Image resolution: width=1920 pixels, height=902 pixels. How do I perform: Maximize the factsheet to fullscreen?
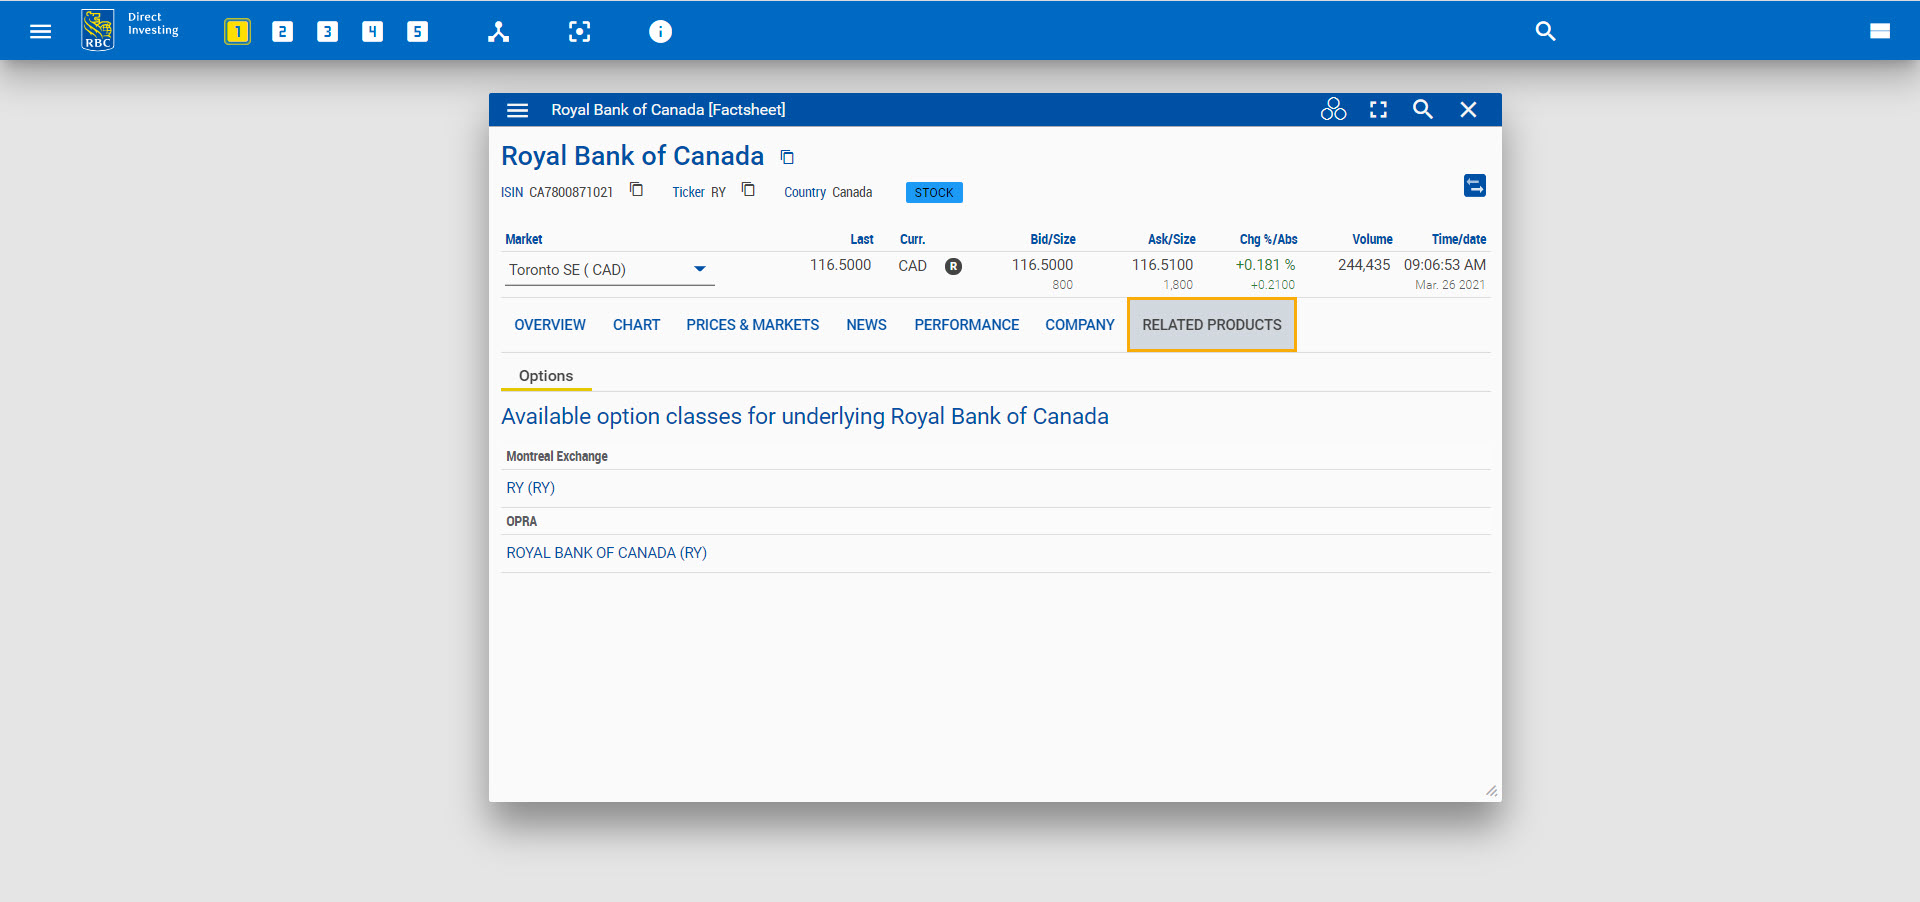pos(1378,110)
